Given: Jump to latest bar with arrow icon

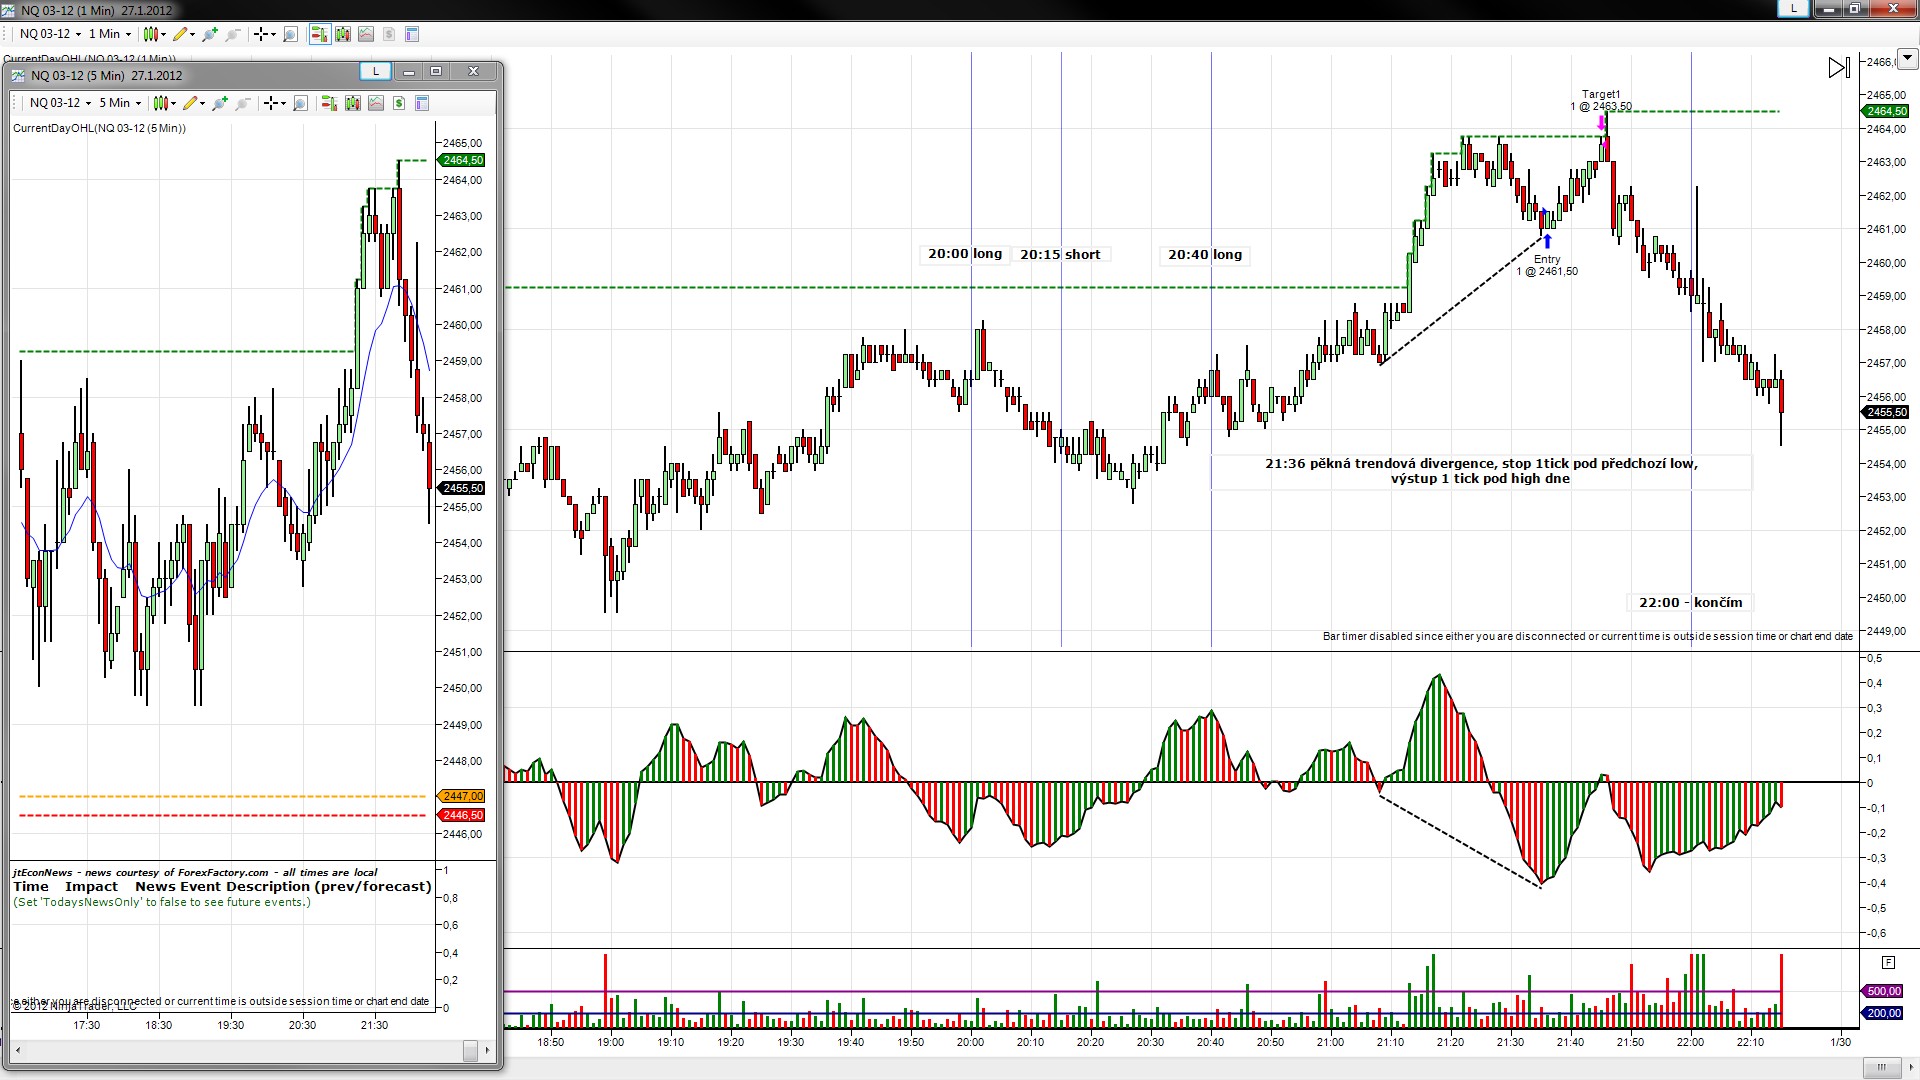Looking at the screenshot, I should tap(1838, 67).
